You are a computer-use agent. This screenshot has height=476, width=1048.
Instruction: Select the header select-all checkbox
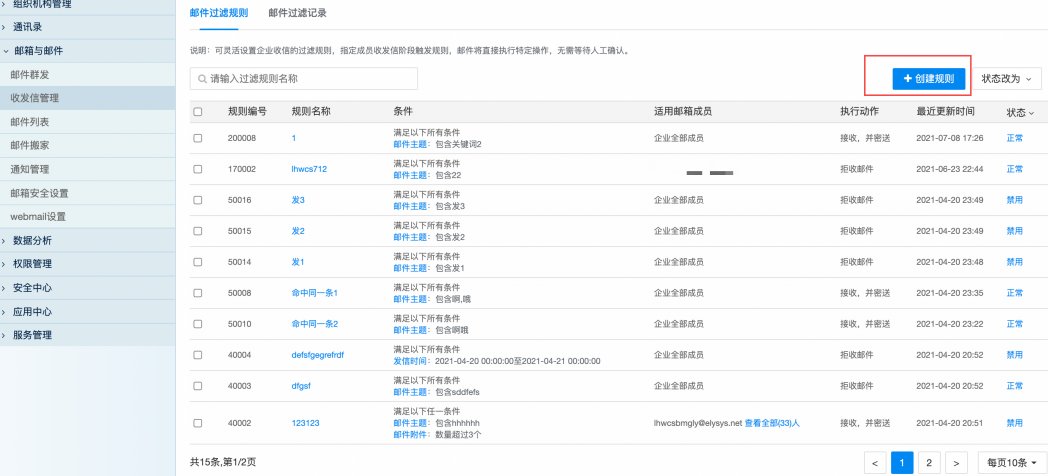click(198, 112)
